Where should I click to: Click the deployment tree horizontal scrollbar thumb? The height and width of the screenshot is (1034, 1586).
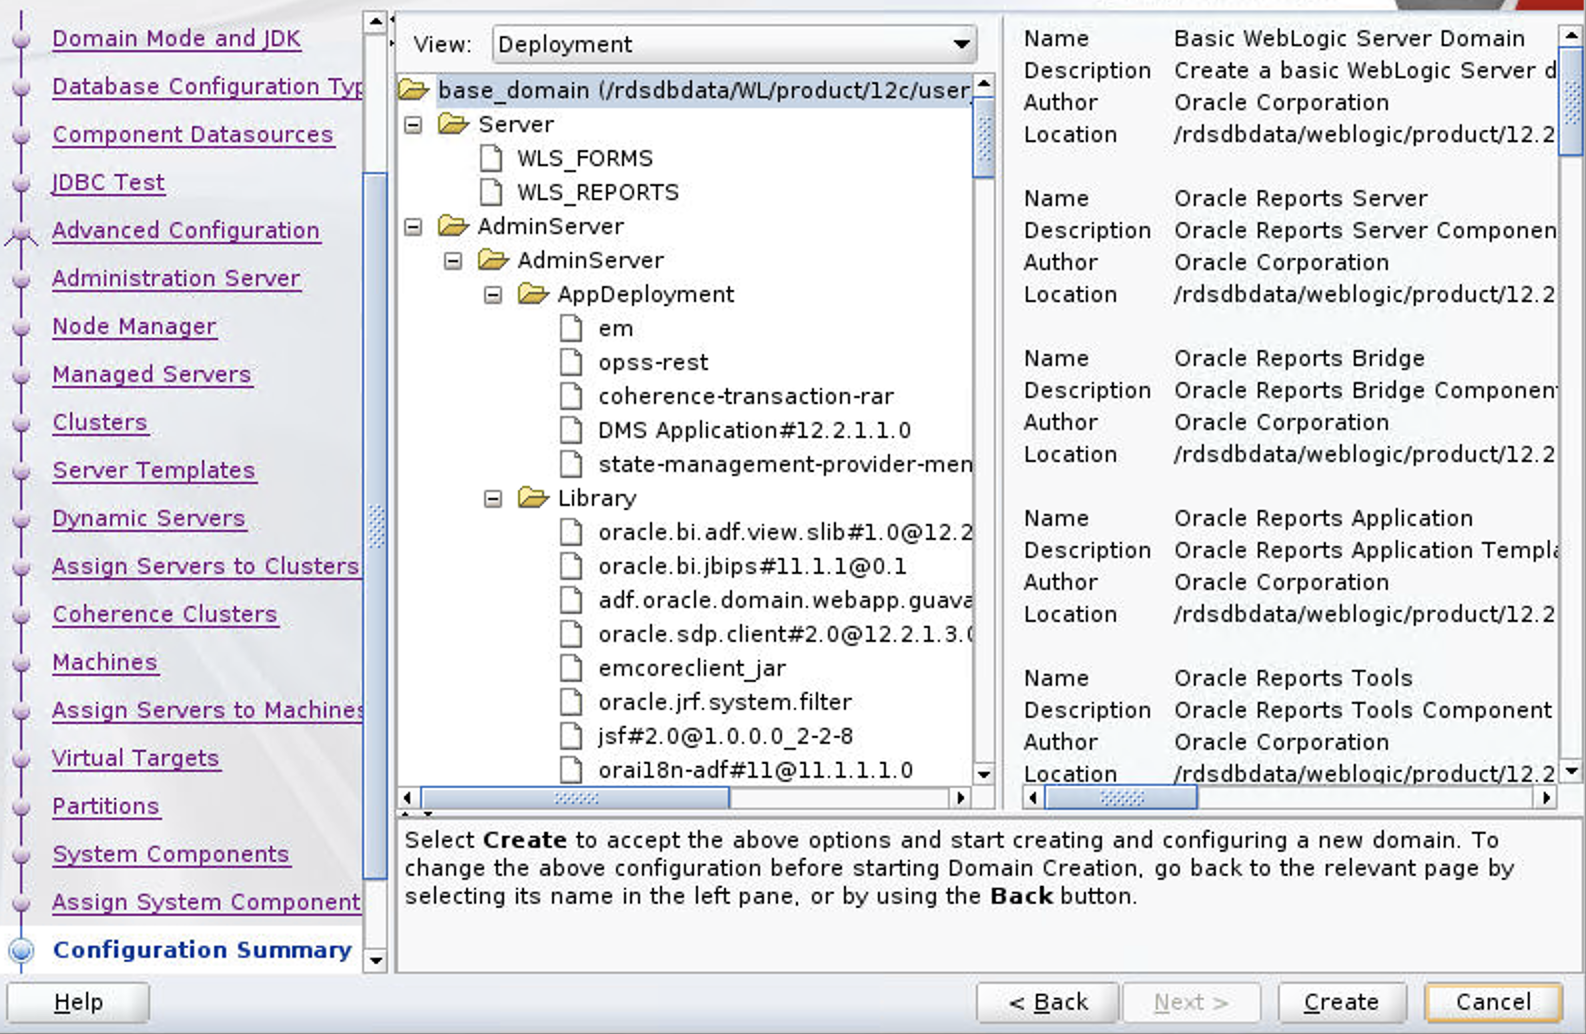[x=576, y=798]
